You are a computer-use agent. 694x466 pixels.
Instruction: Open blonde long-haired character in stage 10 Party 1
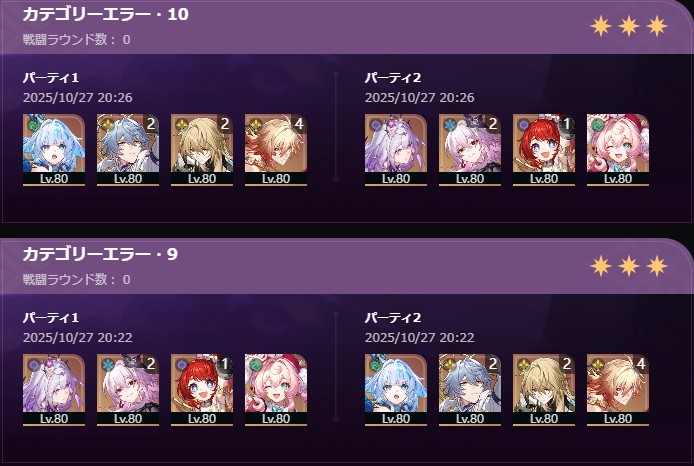click(202, 150)
